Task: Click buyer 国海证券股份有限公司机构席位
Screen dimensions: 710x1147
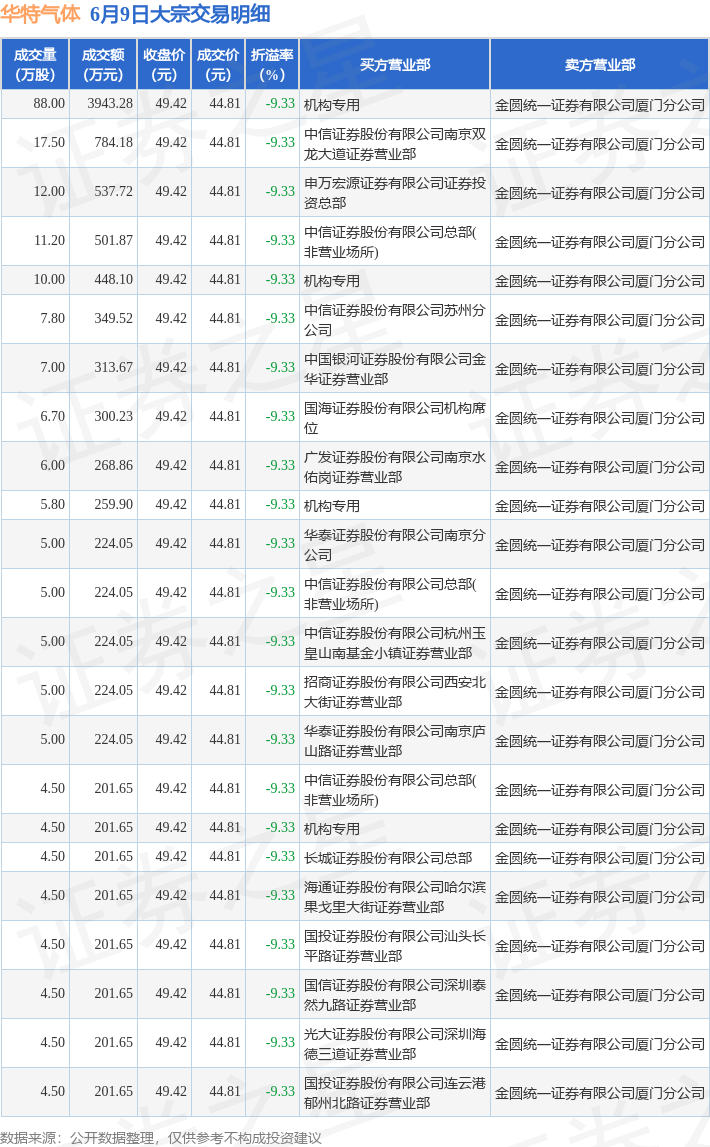Action: 395,418
